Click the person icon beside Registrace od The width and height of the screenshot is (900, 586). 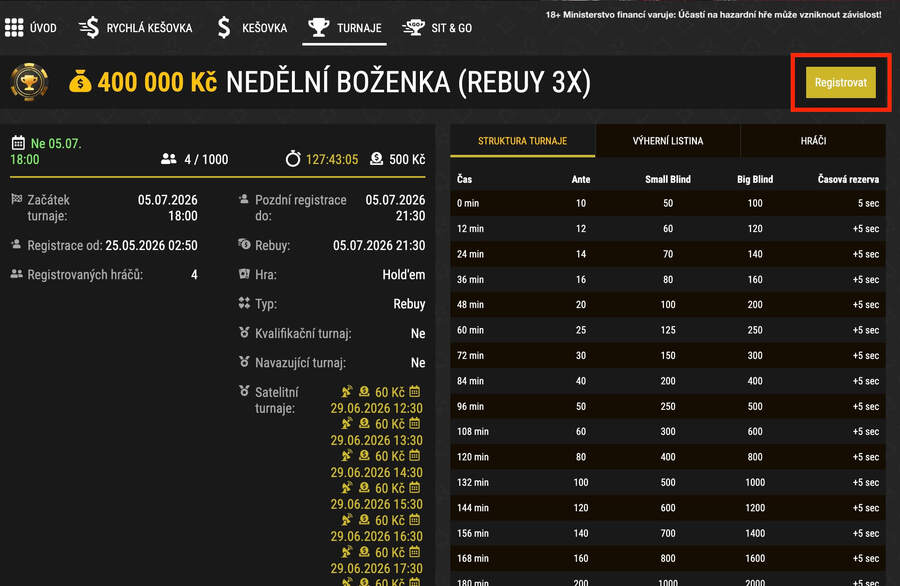point(16,245)
